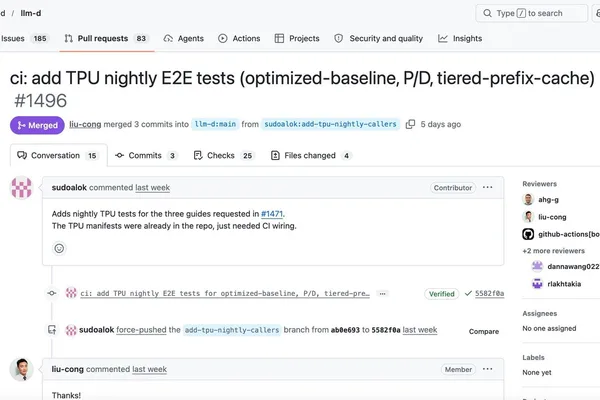Image resolution: width=600 pixels, height=400 pixels.
Task: Open the llm-d:main base branch link
Action: click(215, 124)
